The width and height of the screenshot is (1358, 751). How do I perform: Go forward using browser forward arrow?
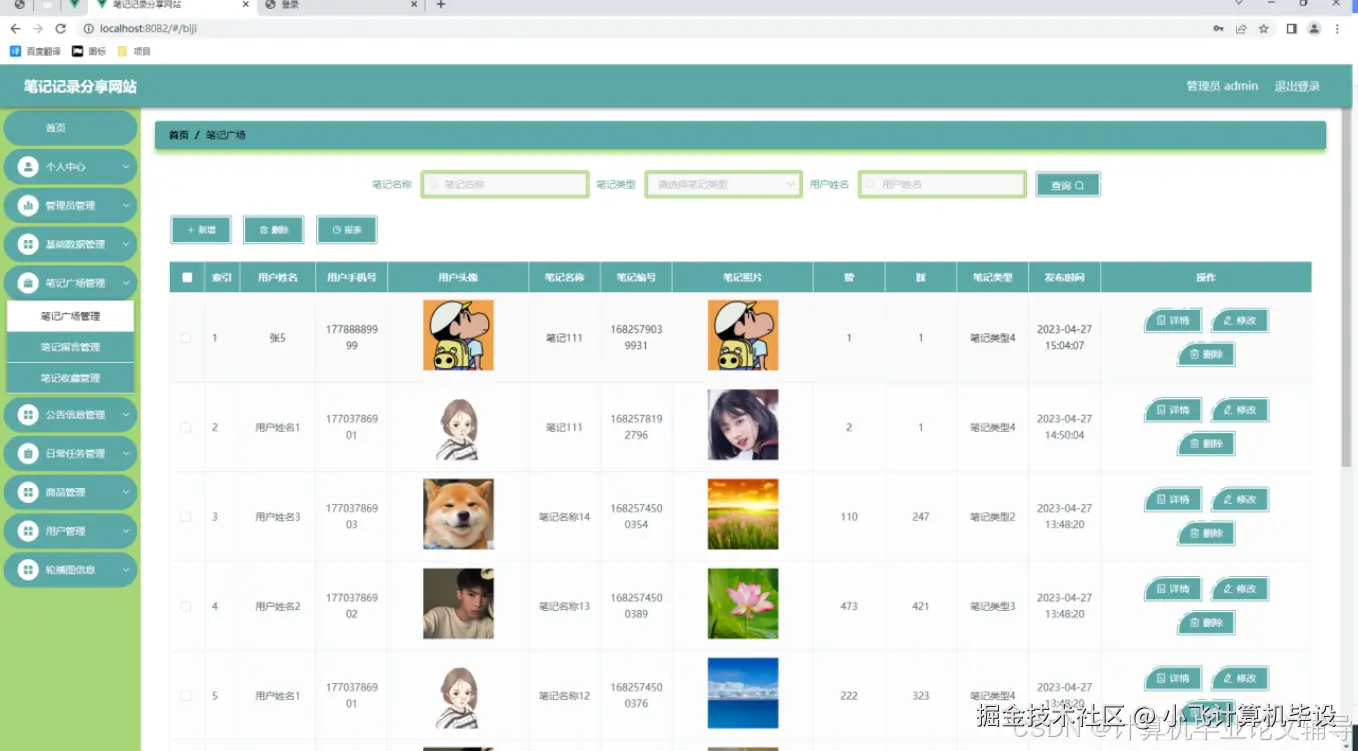pos(38,29)
